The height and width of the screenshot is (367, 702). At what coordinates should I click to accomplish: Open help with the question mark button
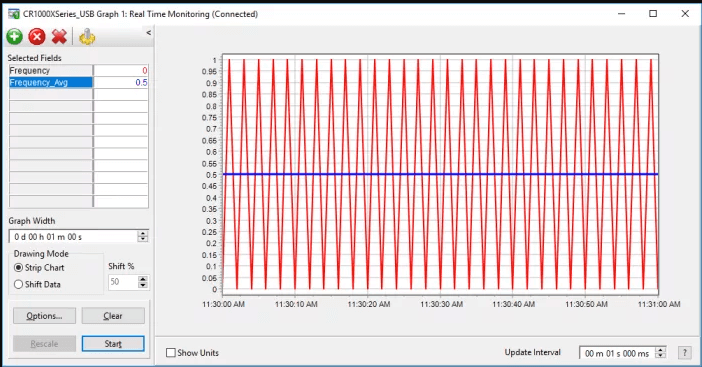pyautogui.click(x=684, y=353)
